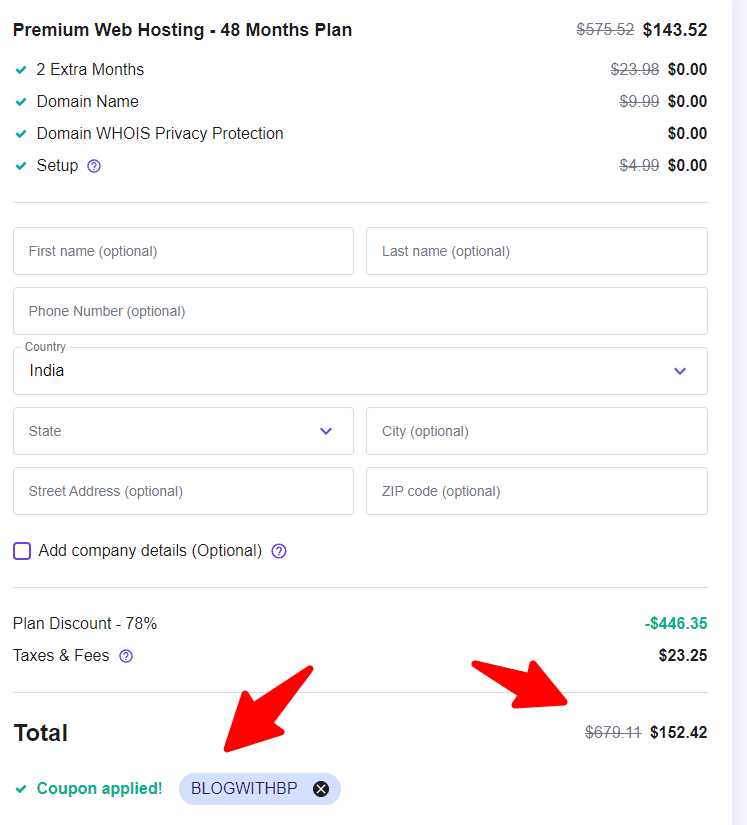This screenshot has width=747, height=825.
Task: Focus the Street Address field
Action: click(x=183, y=491)
